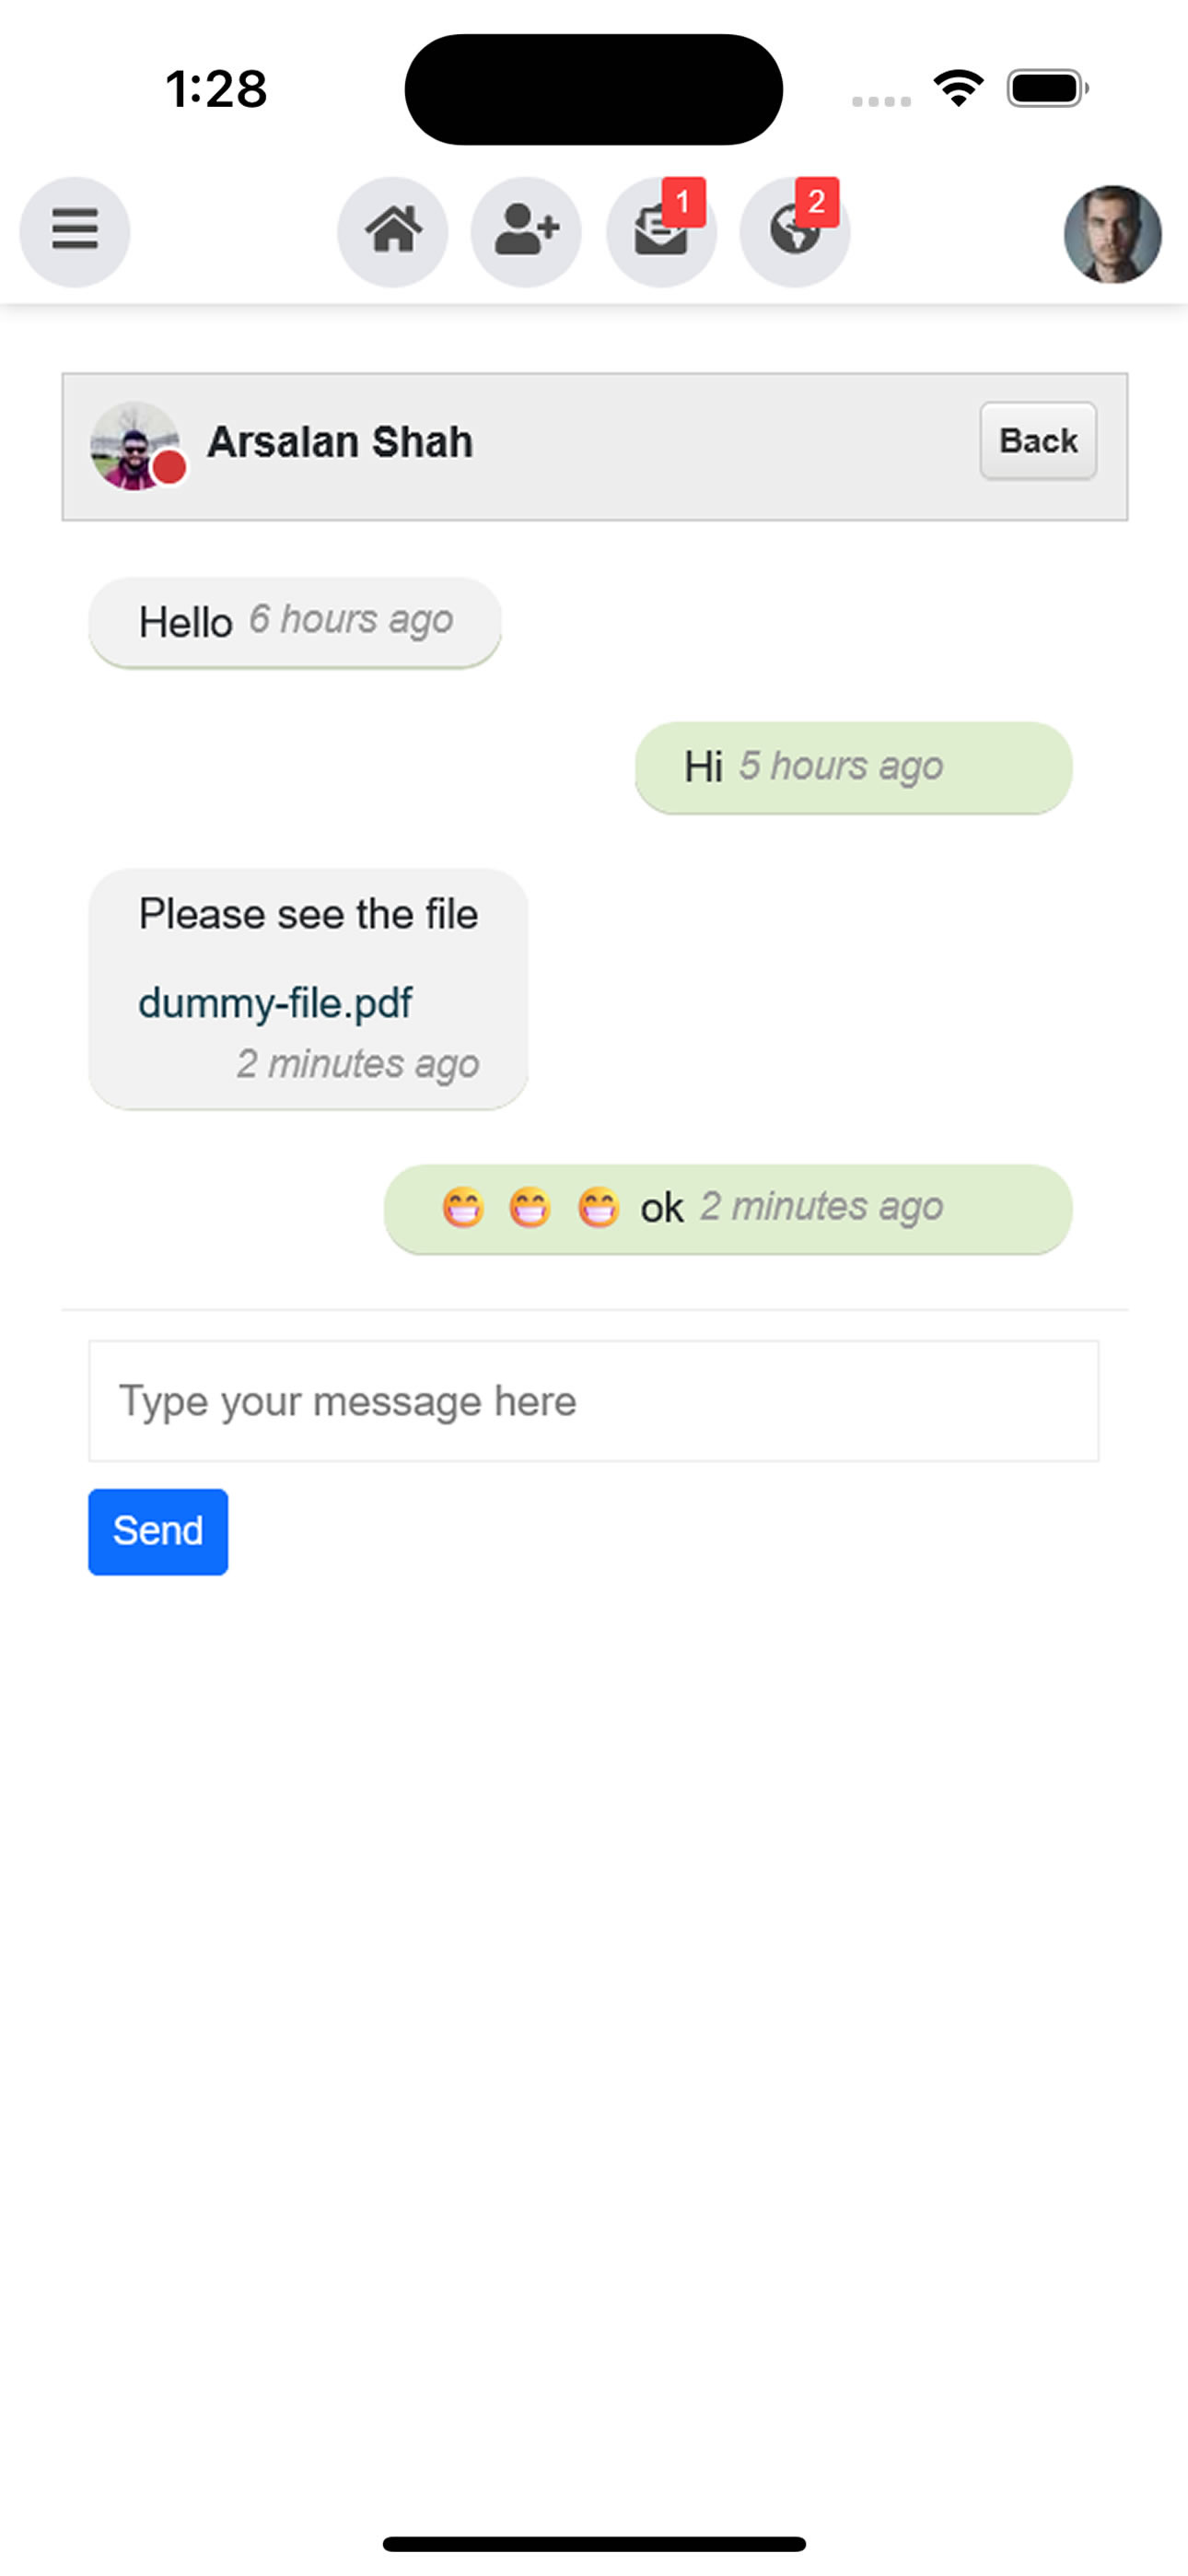Click the Arsalan Shah name heading
The image size is (1188, 2576).
click(340, 442)
